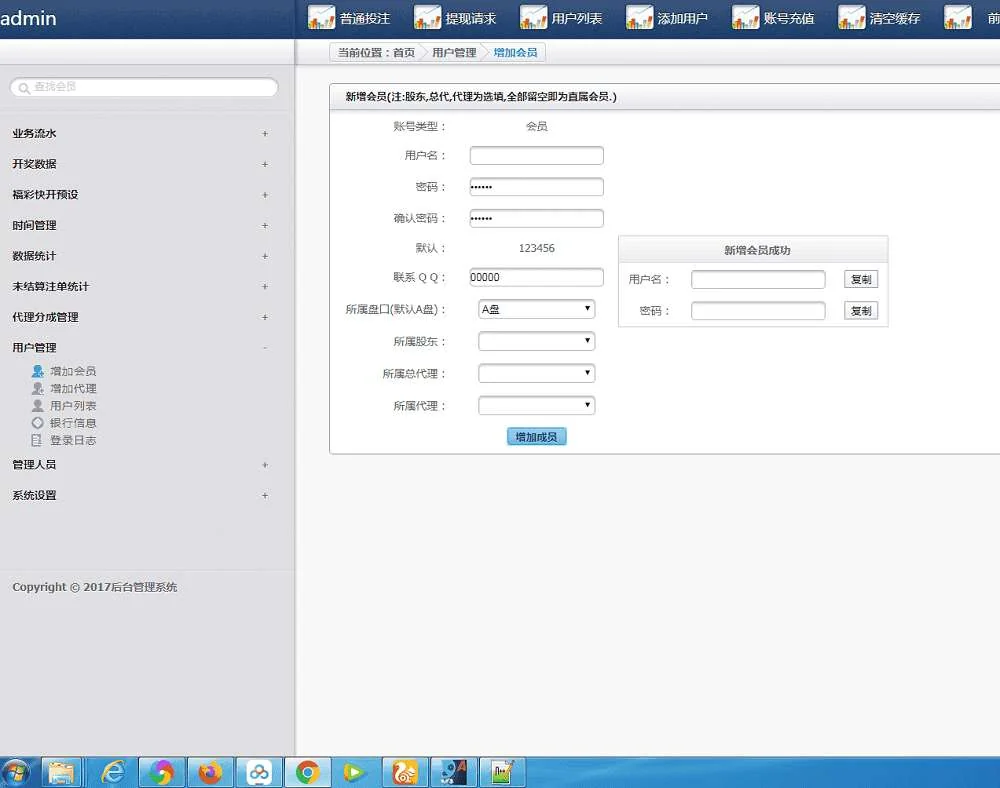This screenshot has width=1000, height=788.
Task: Open the 所属盘口 dropdown showing A盘
Action: pos(536,309)
